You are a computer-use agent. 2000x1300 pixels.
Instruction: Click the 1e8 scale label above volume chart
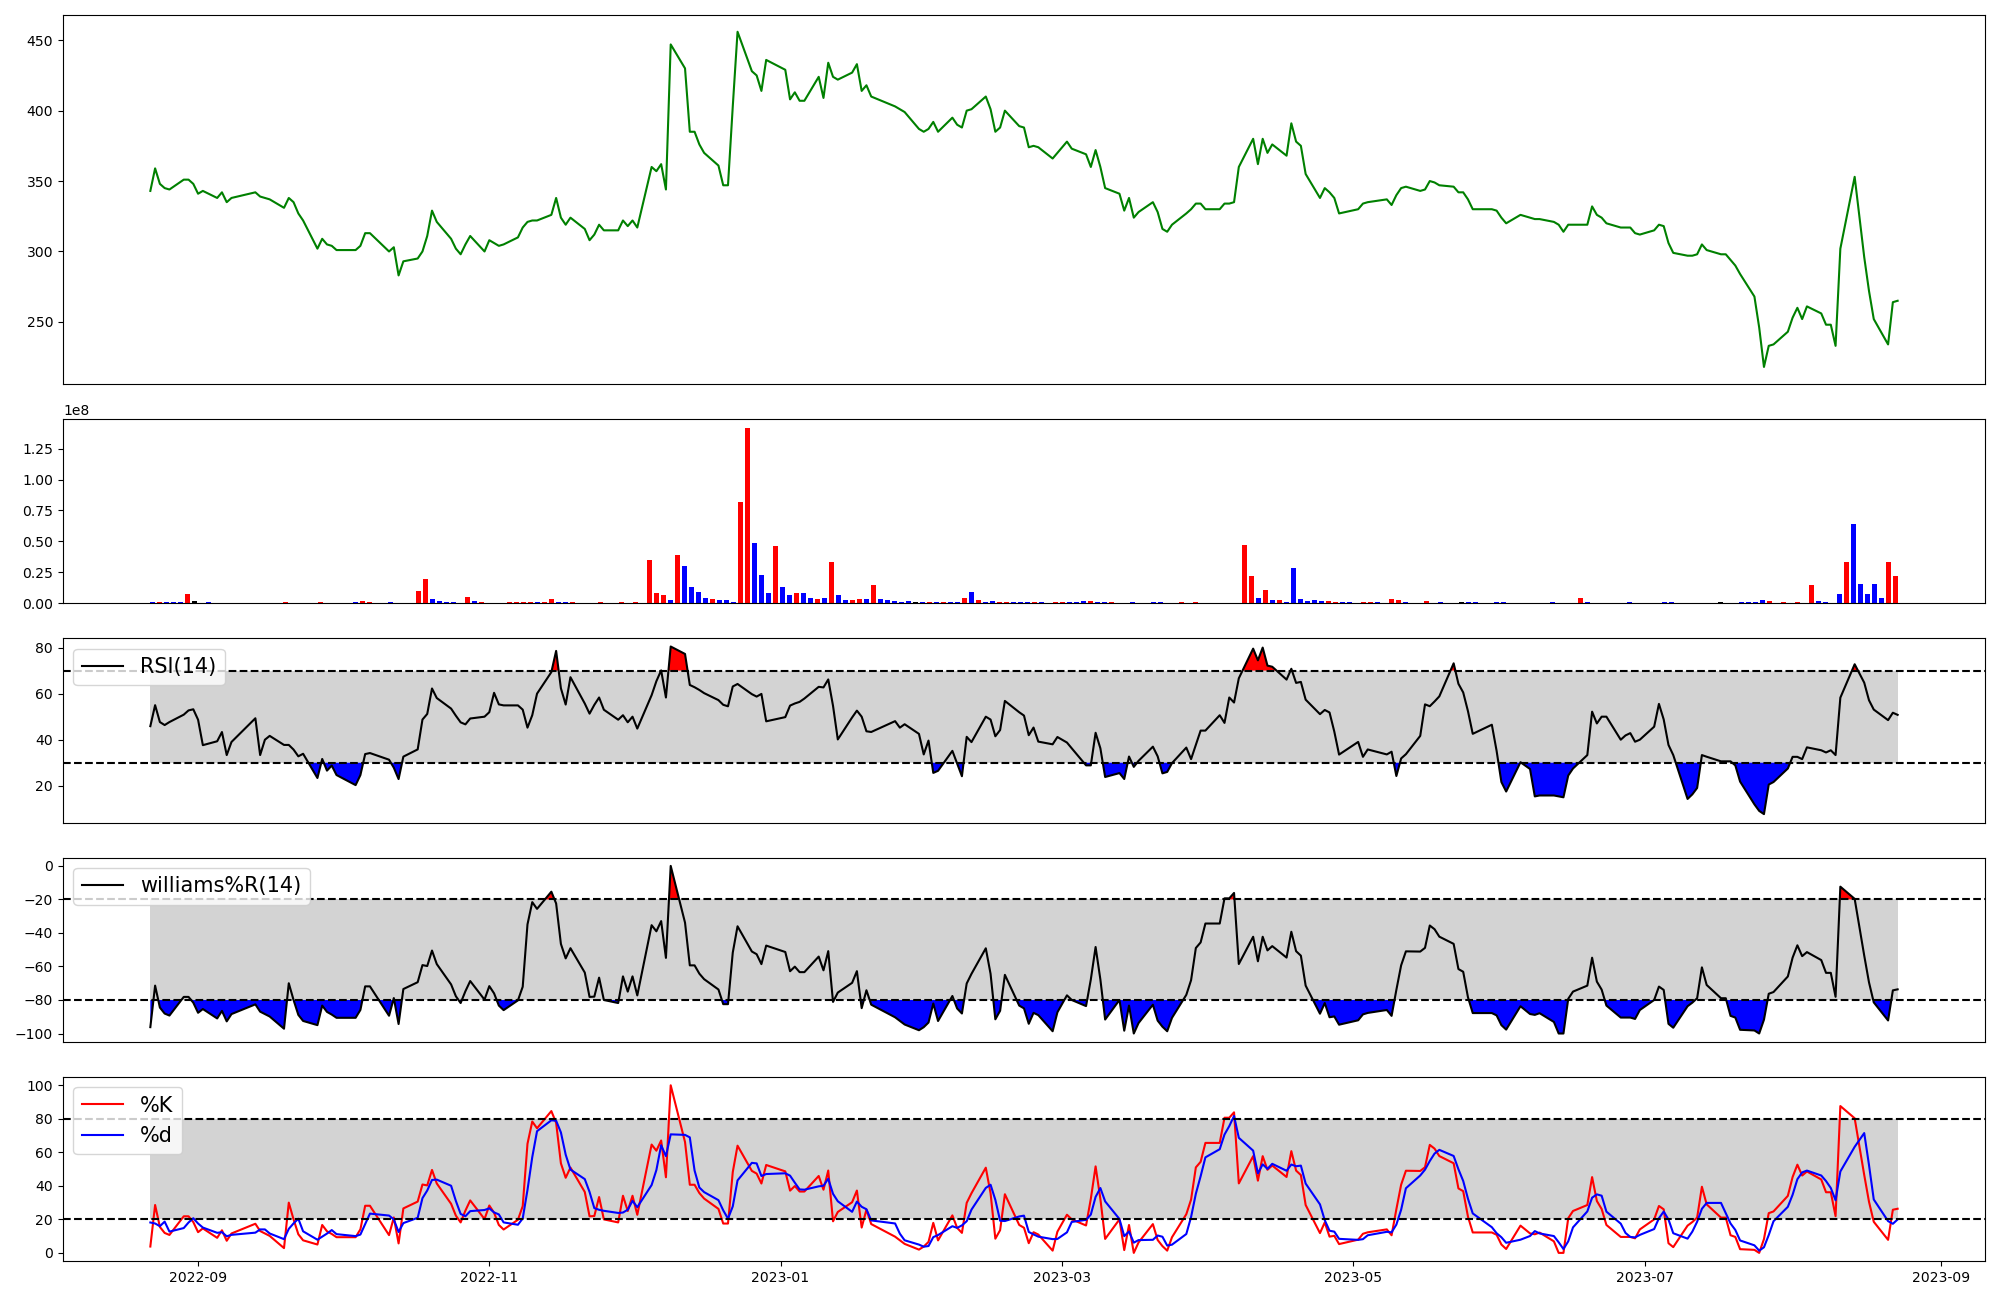click(77, 411)
